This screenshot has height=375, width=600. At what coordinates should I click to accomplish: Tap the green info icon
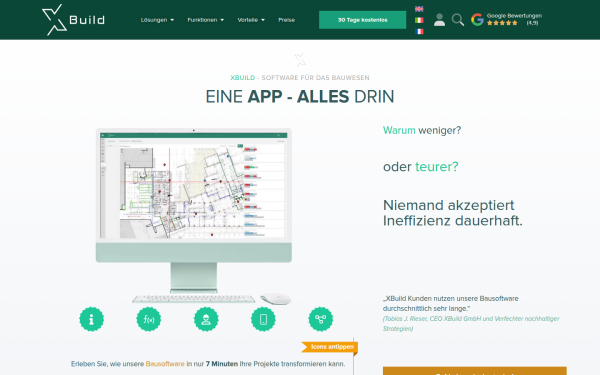coord(91,319)
